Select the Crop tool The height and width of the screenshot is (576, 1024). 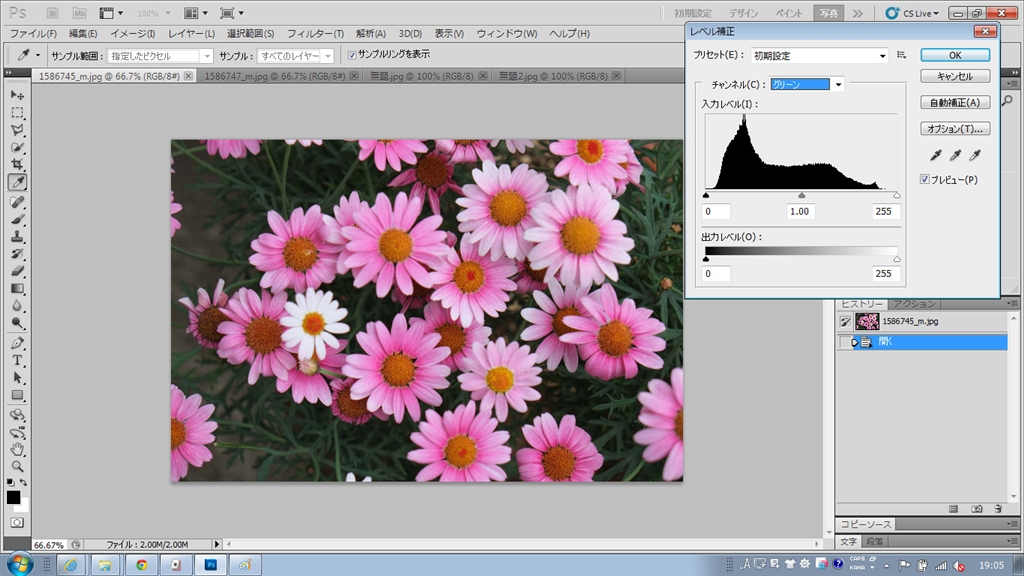(17, 164)
